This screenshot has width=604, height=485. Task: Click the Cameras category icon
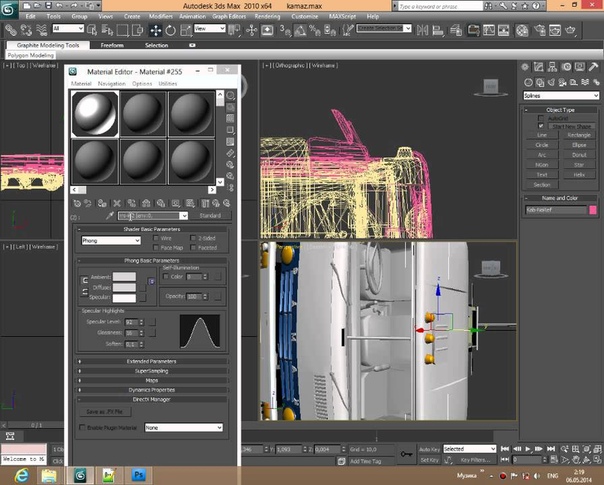tap(562, 82)
